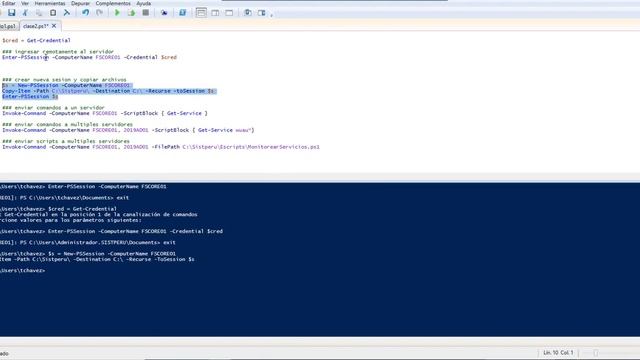Show the command add-on pane icon
This screenshot has width=640, height=360.
tap(262, 13)
